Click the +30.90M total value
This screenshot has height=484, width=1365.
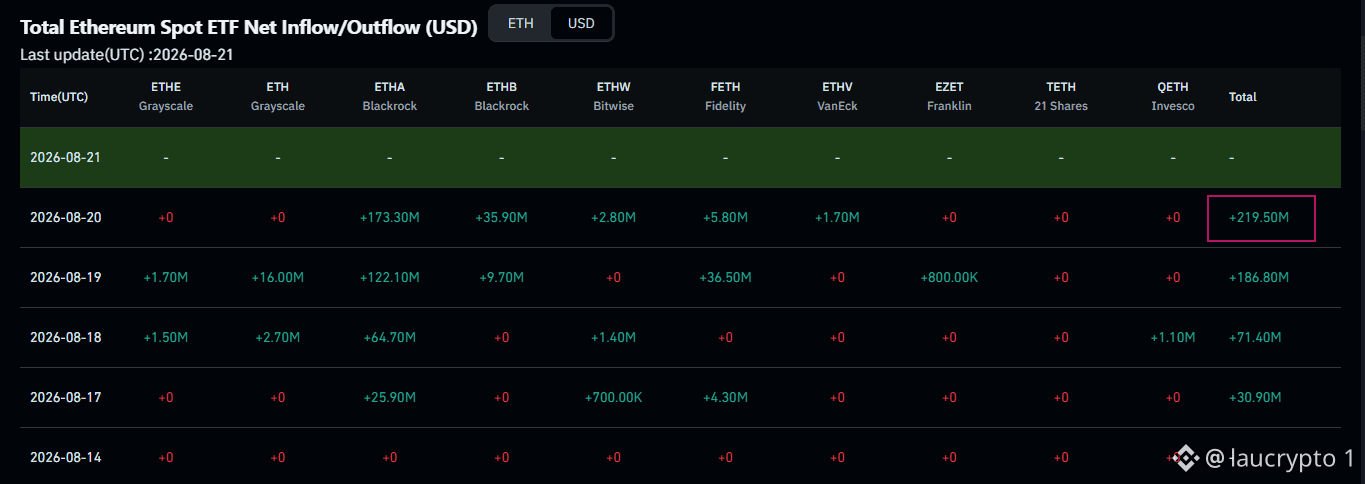tap(1255, 397)
